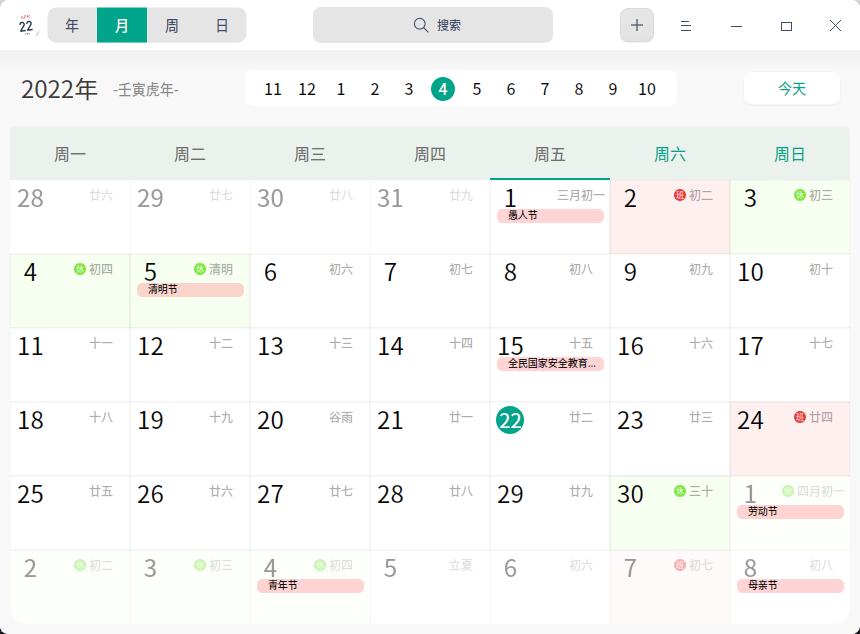Select month 10 in month strip
The height and width of the screenshot is (634, 860).
647,89
